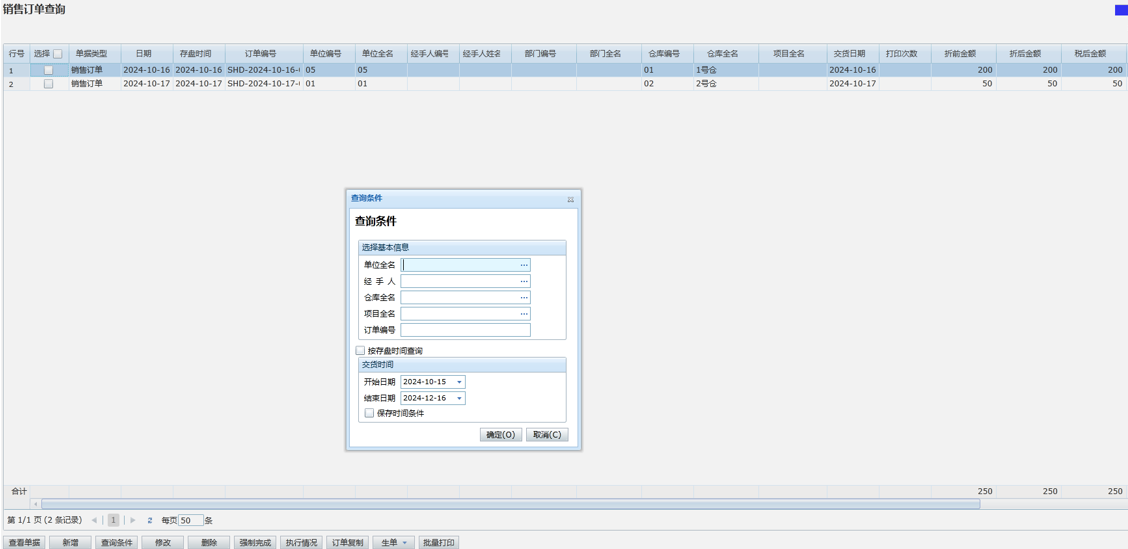Close the 查询条件 dialog with X
Image resolution: width=1128 pixels, height=549 pixels.
click(x=570, y=199)
